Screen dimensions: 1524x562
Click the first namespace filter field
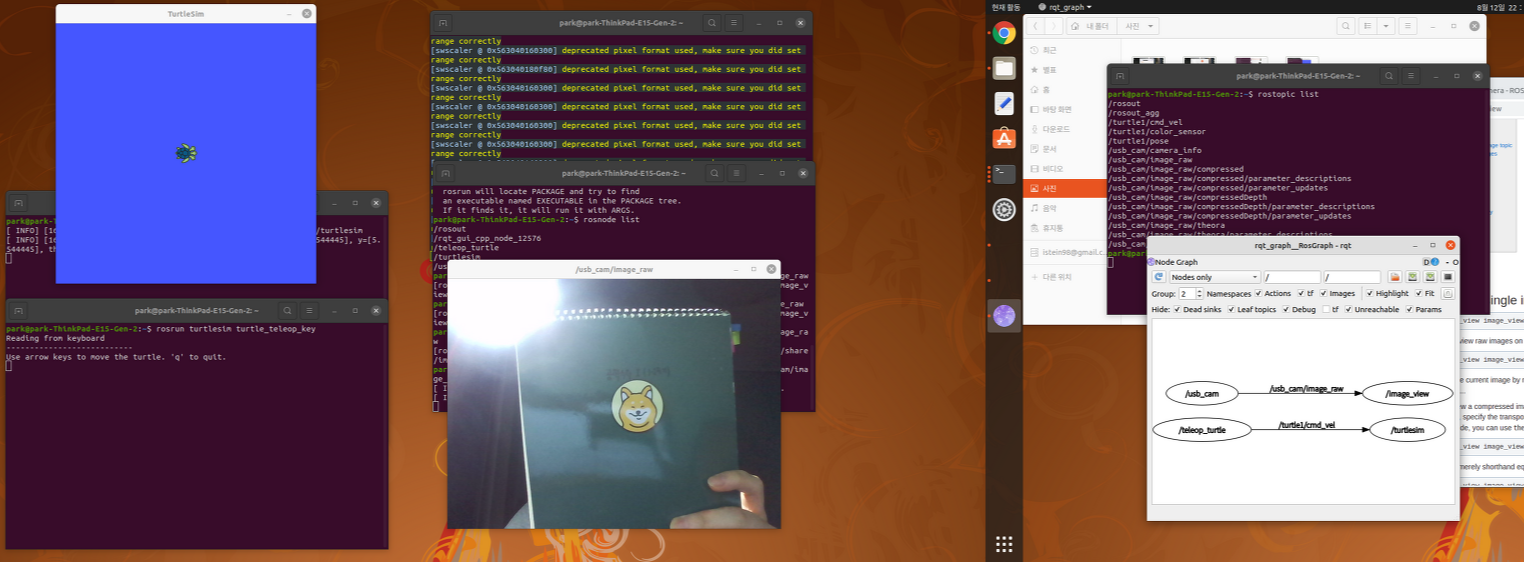click(1292, 277)
